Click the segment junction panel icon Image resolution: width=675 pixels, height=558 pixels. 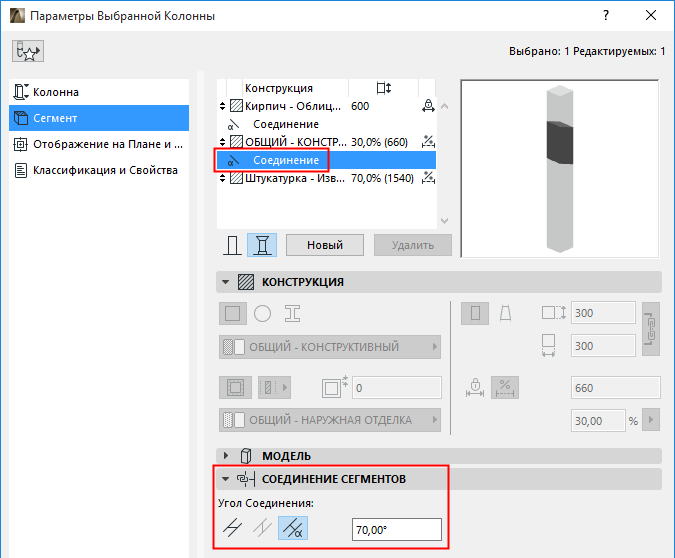coord(246,479)
